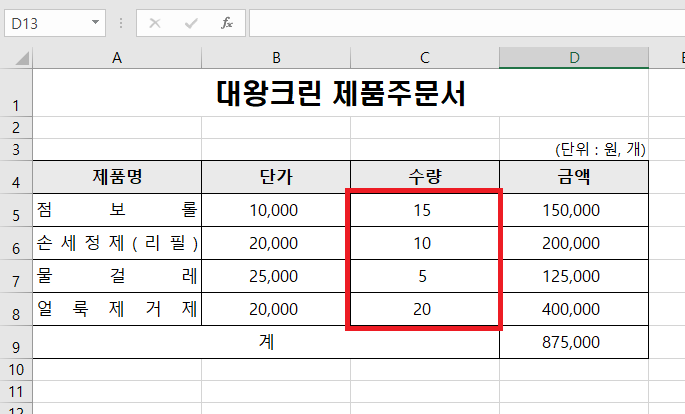Click the quantity cell 20
Image resolution: width=685 pixels, height=414 pixels.
point(425,309)
